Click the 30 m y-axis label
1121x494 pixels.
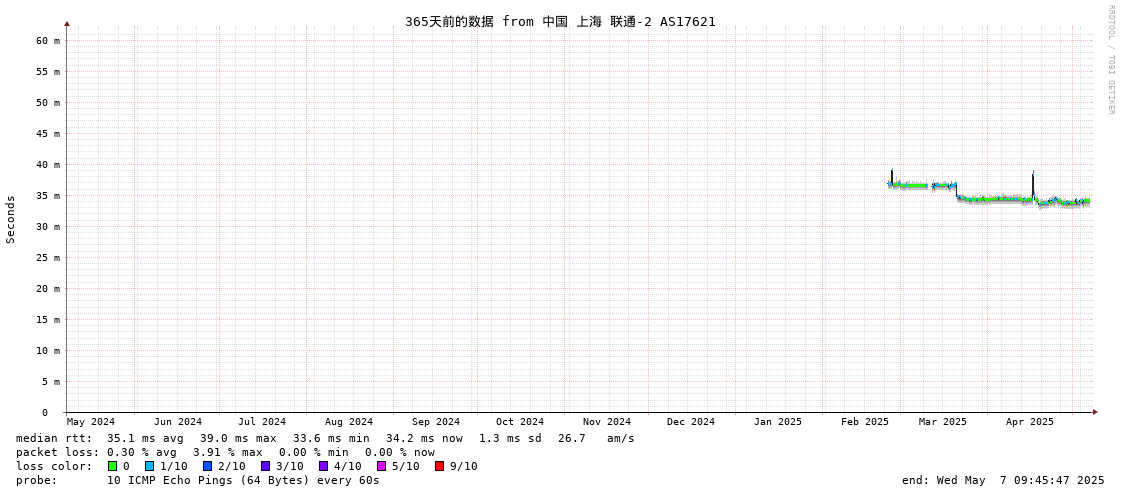(x=48, y=227)
